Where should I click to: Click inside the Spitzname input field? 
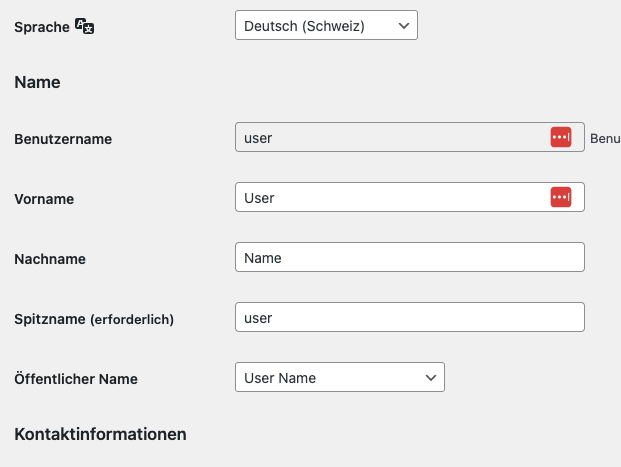click(408, 318)
